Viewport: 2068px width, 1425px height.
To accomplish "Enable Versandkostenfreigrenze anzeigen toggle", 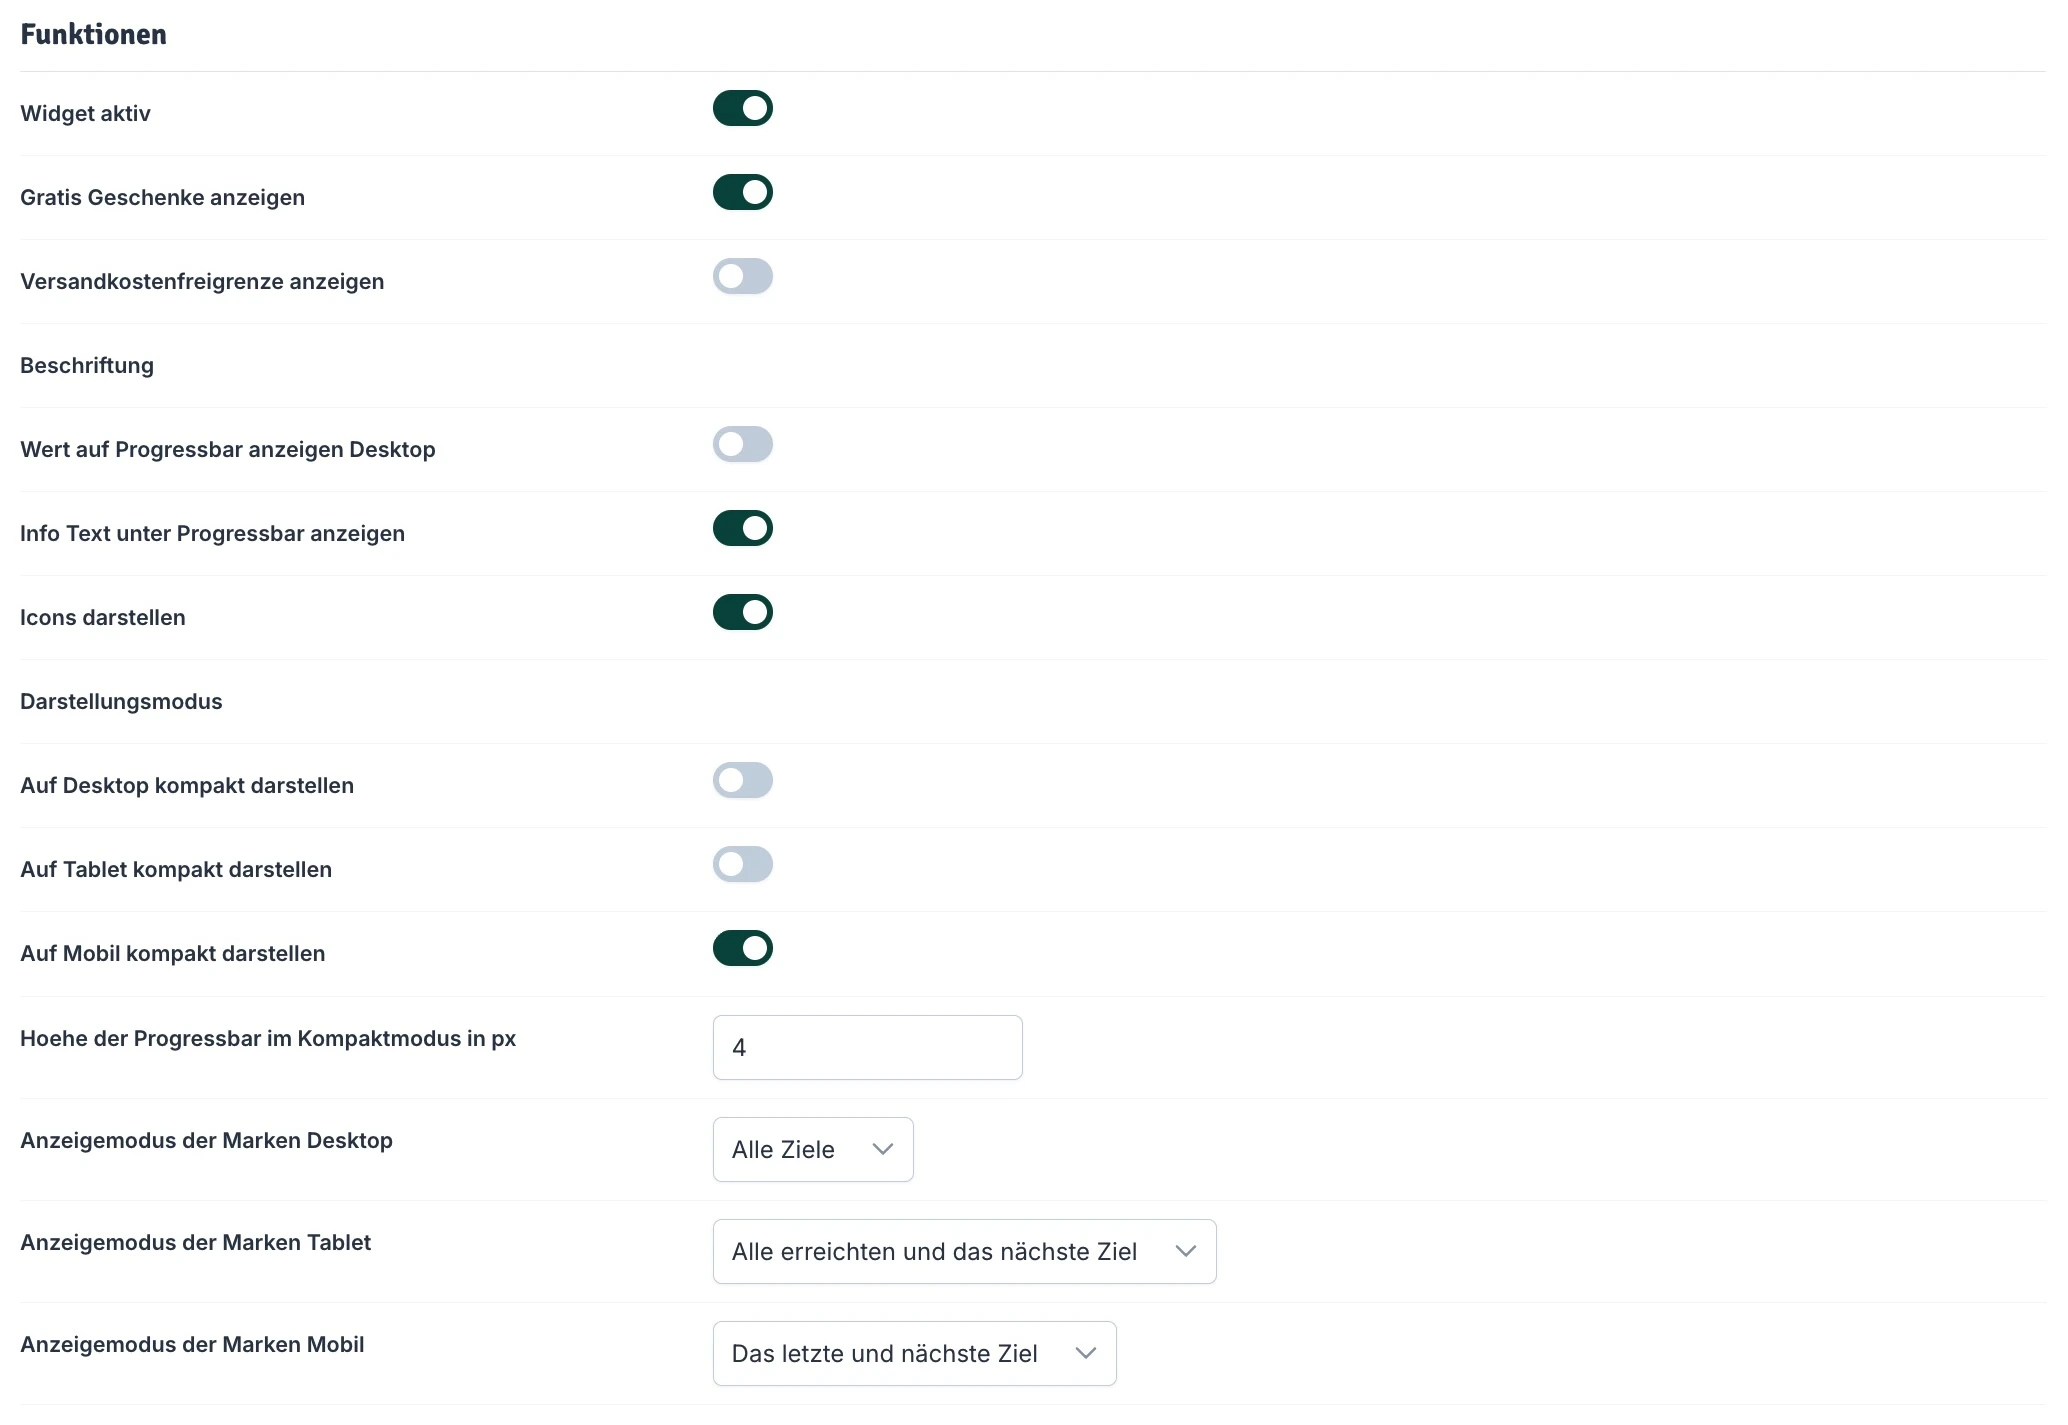I will (x=742, y=276).
